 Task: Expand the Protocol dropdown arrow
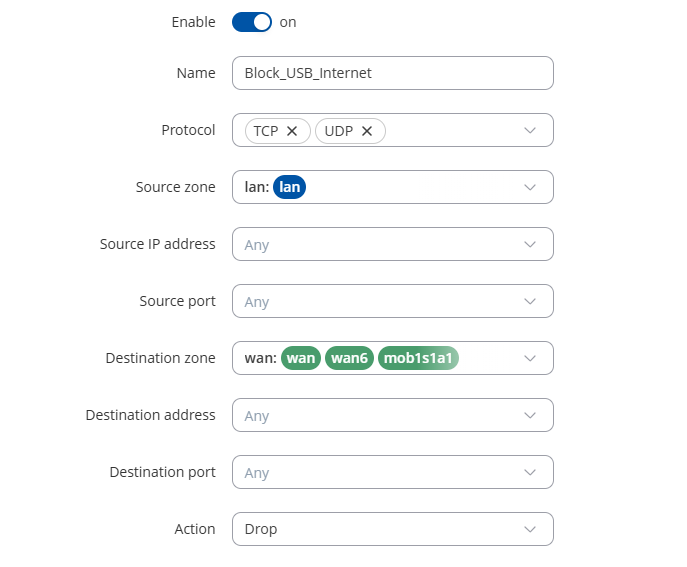[530, 131]
